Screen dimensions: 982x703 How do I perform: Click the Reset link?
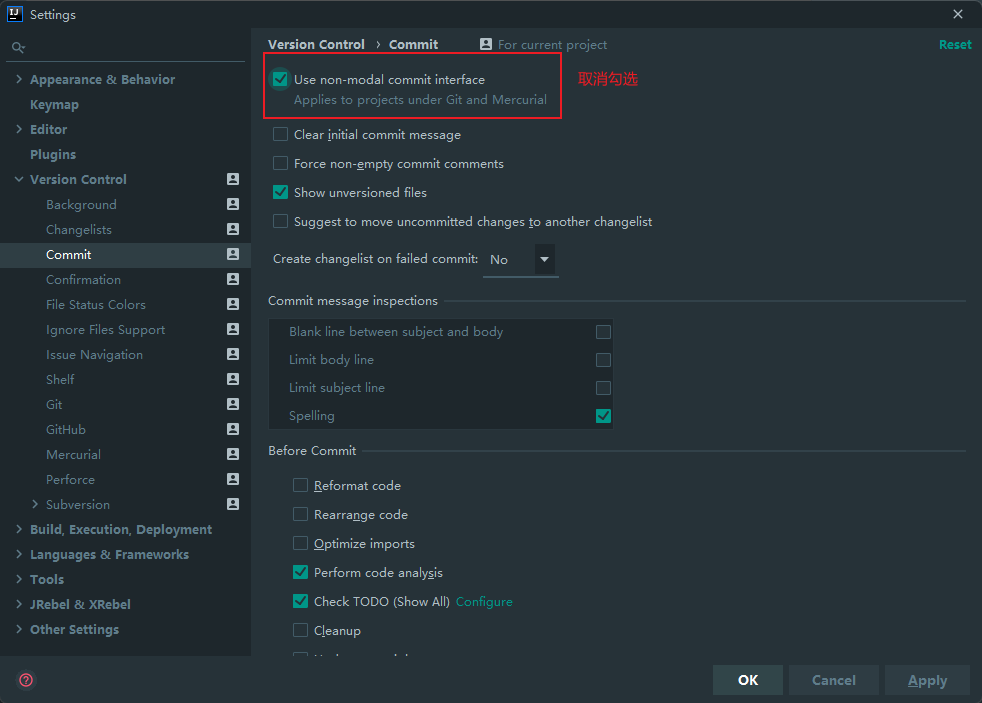click(x=954, y=44)
